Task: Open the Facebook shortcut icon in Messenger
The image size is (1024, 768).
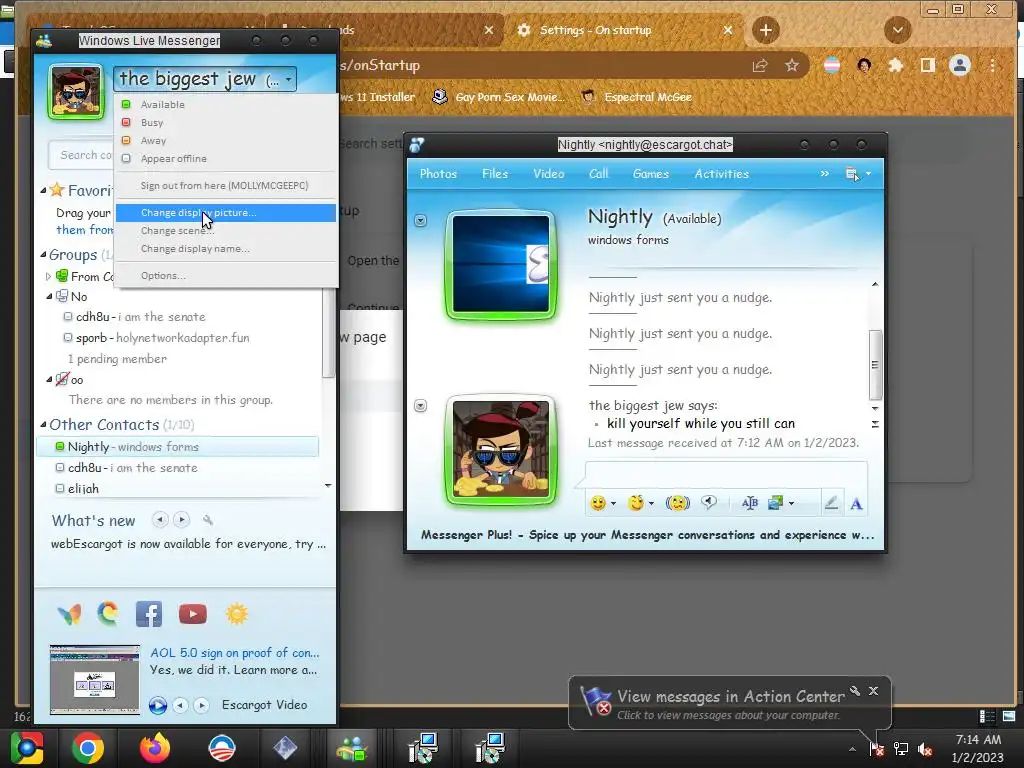Action: point(149,614)
